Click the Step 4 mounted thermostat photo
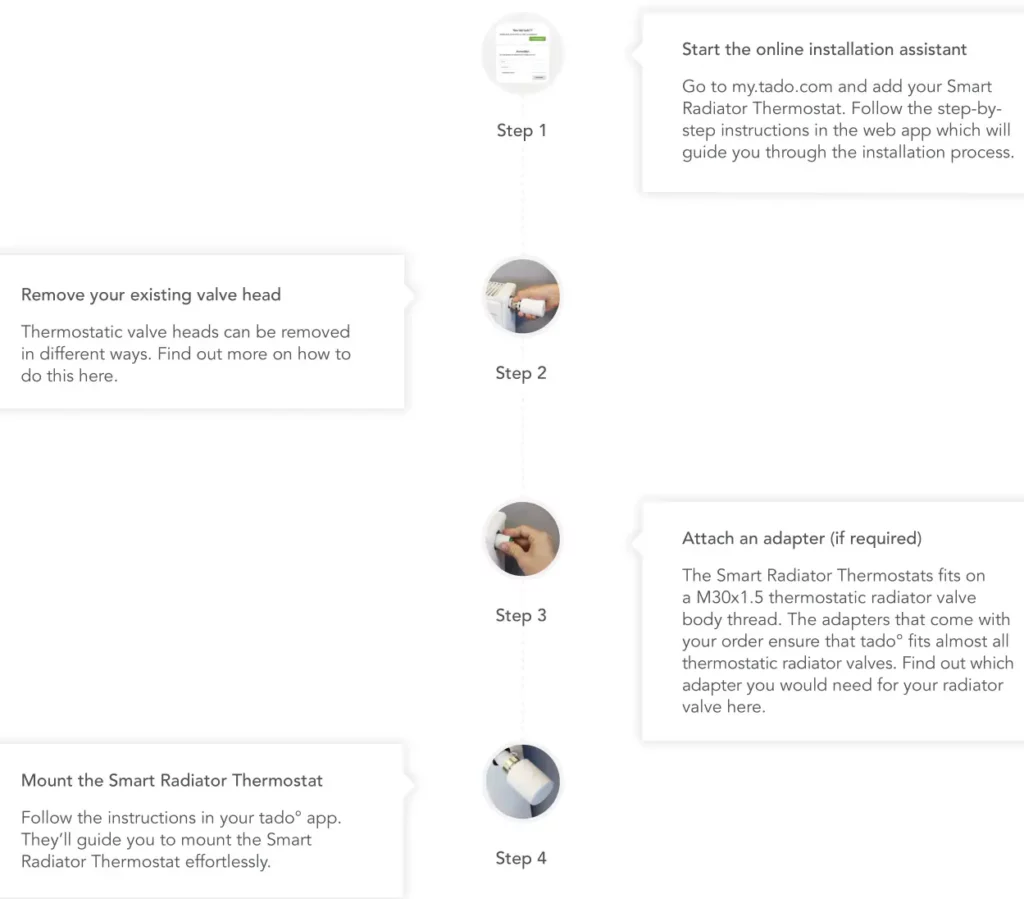The width and height of the screenshot is (1024, 899). click(x=522, y=781)
